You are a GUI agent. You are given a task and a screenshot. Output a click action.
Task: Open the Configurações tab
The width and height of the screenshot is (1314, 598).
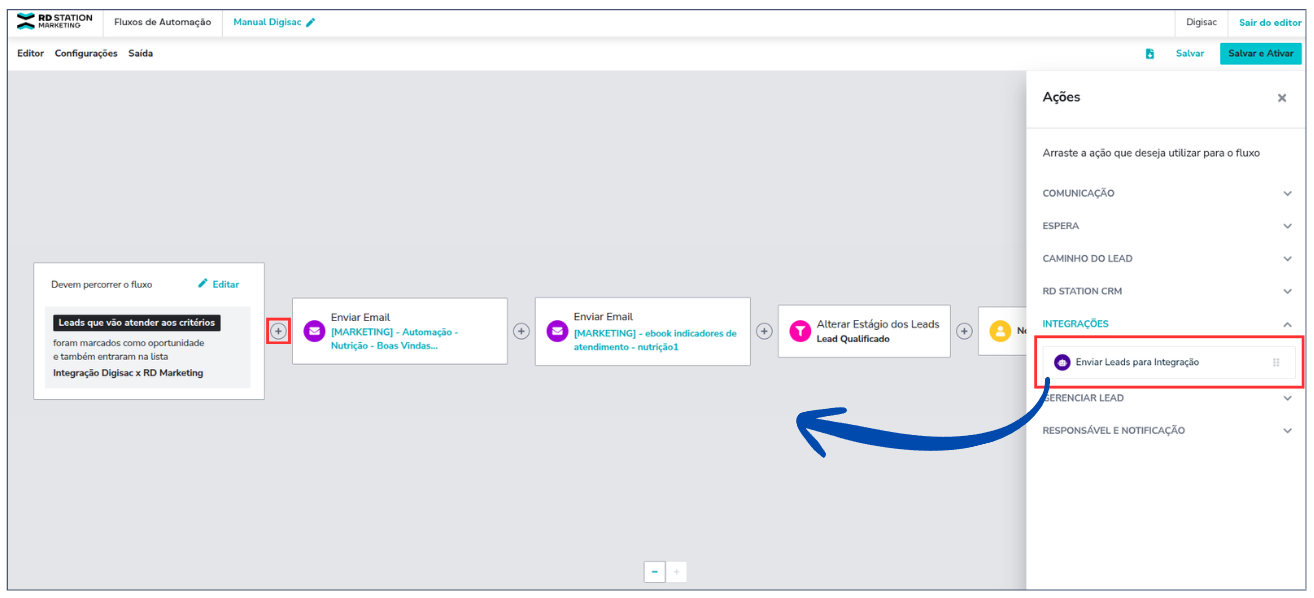(x=86, y=54)
